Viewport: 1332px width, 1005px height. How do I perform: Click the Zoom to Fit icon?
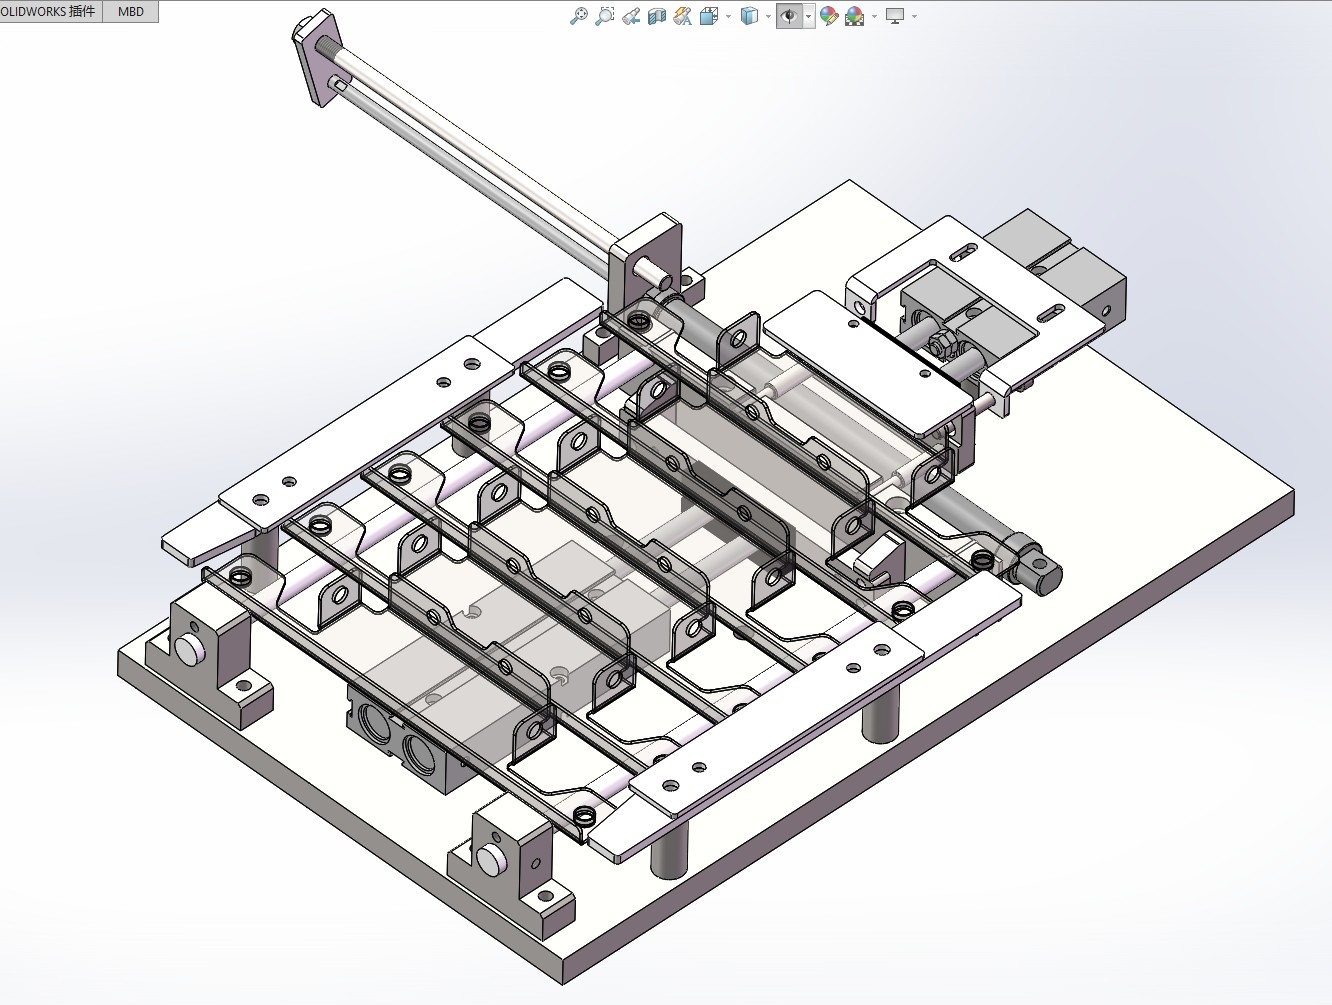(x=578, y=16)
